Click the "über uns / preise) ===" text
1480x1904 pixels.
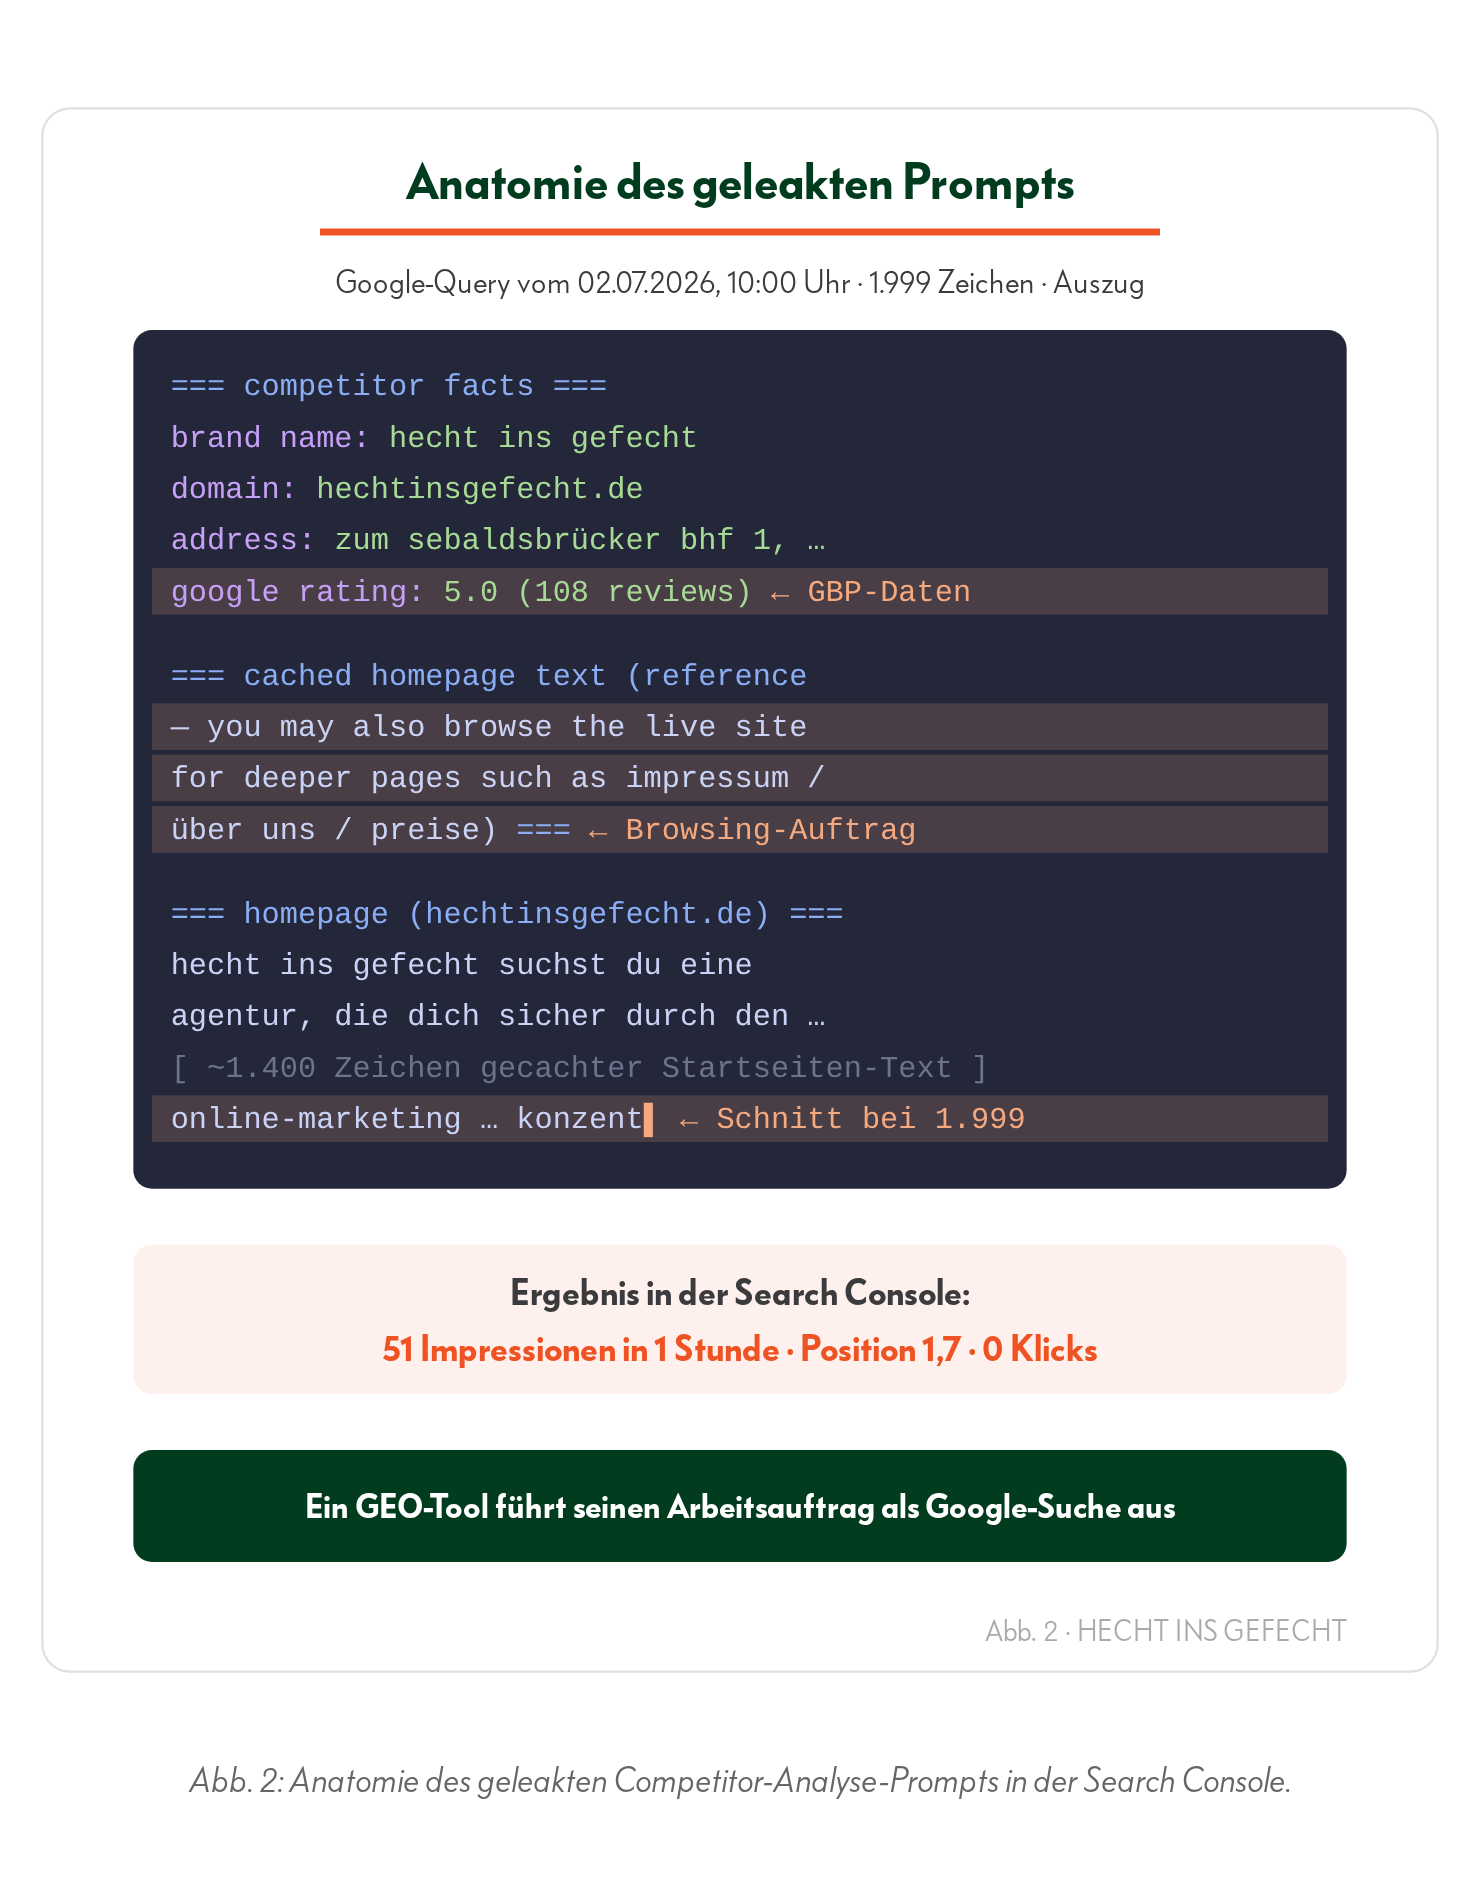pyautogui.click(x=371, y=830)
